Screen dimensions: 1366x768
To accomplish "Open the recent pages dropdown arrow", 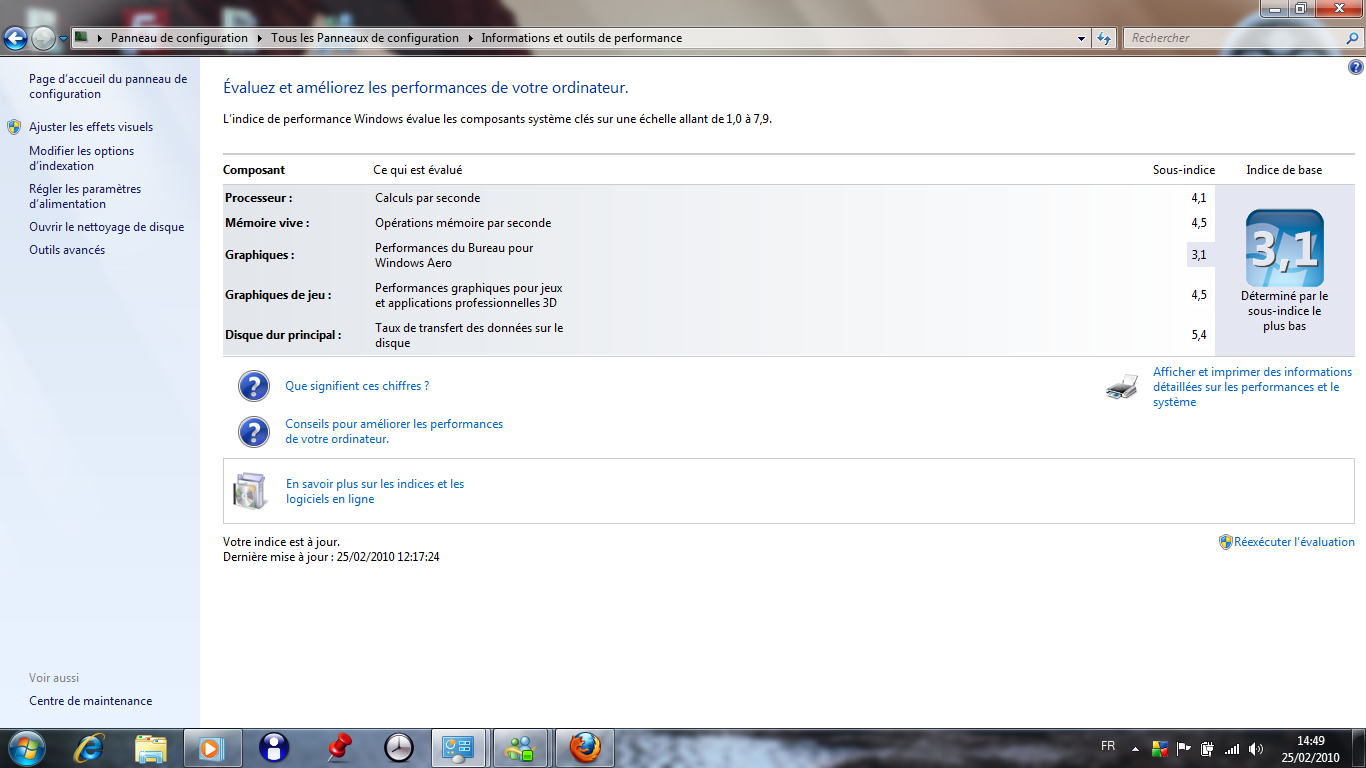I will pos(63,39).
